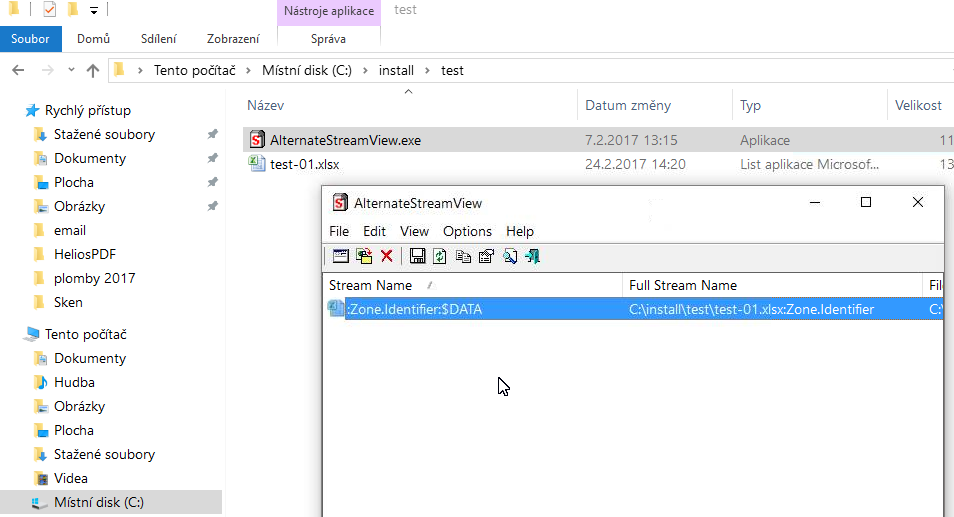954x517 pixels.
Task: Open the Properties toolbar icon
Action: [x=486, y=257]
